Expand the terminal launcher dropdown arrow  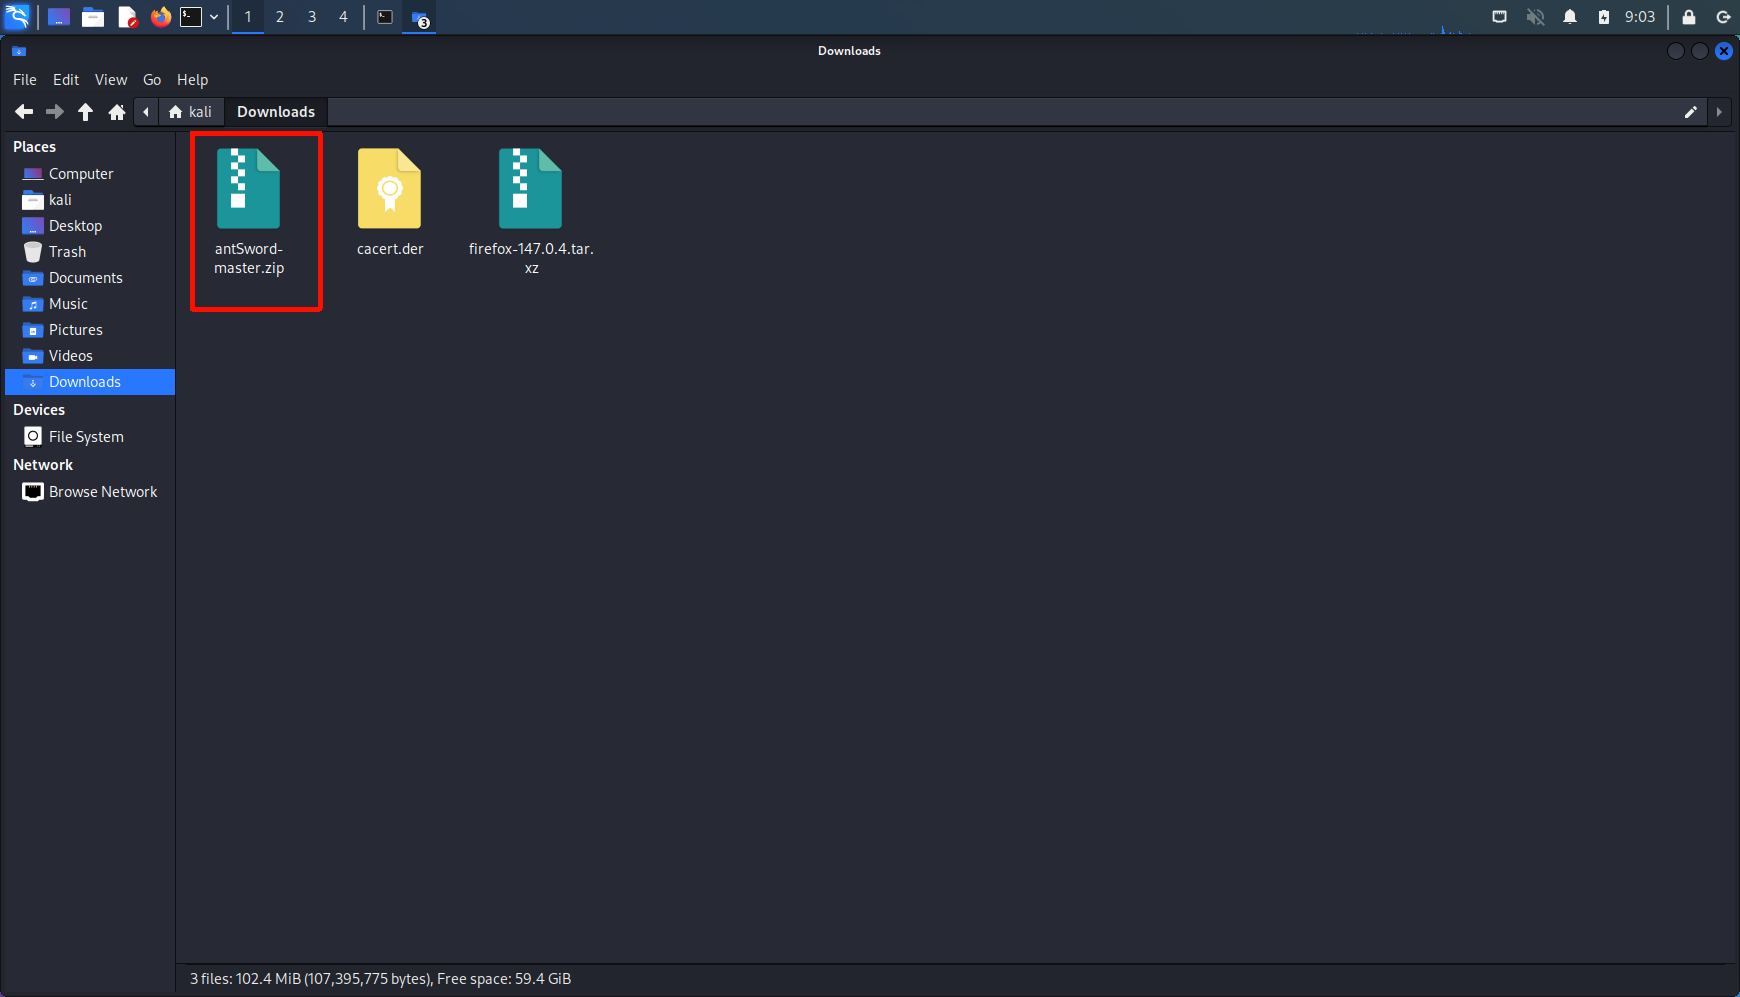[x=214, y=17]
